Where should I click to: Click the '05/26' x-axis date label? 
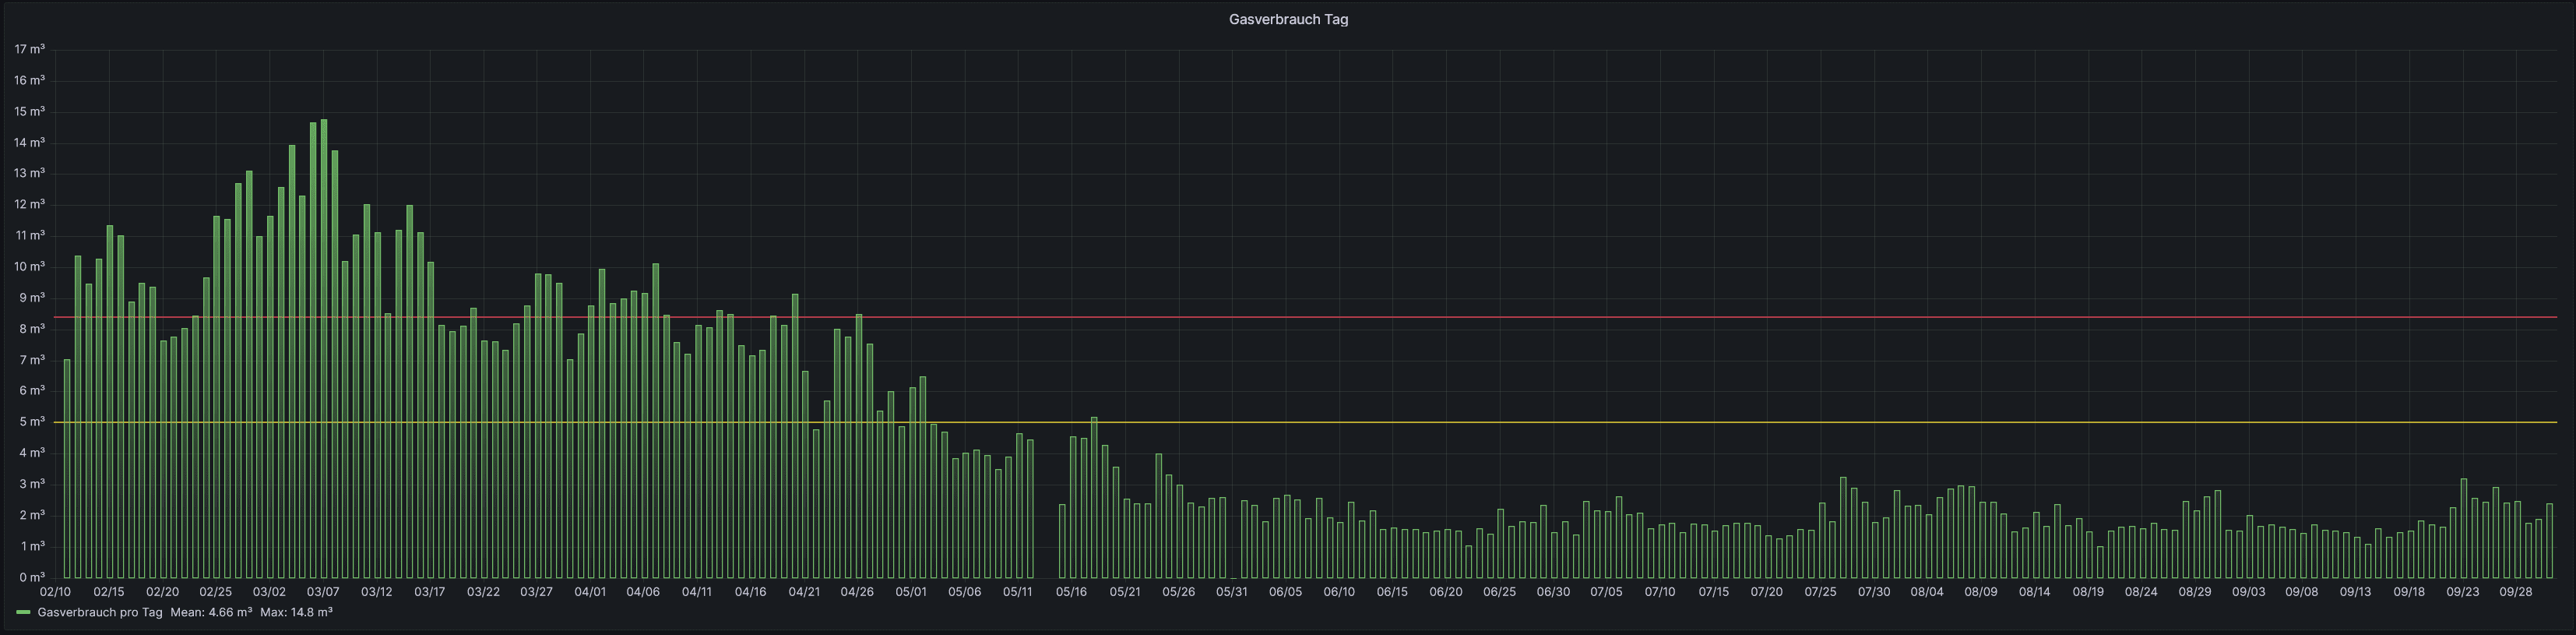coord(1178,591)
